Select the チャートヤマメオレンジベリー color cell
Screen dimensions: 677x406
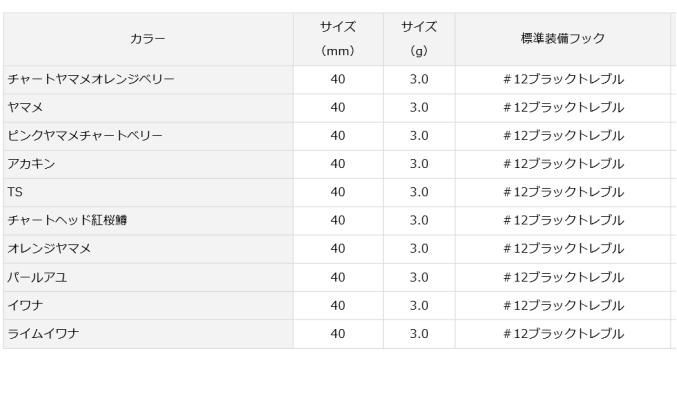[x=91, y=79]
